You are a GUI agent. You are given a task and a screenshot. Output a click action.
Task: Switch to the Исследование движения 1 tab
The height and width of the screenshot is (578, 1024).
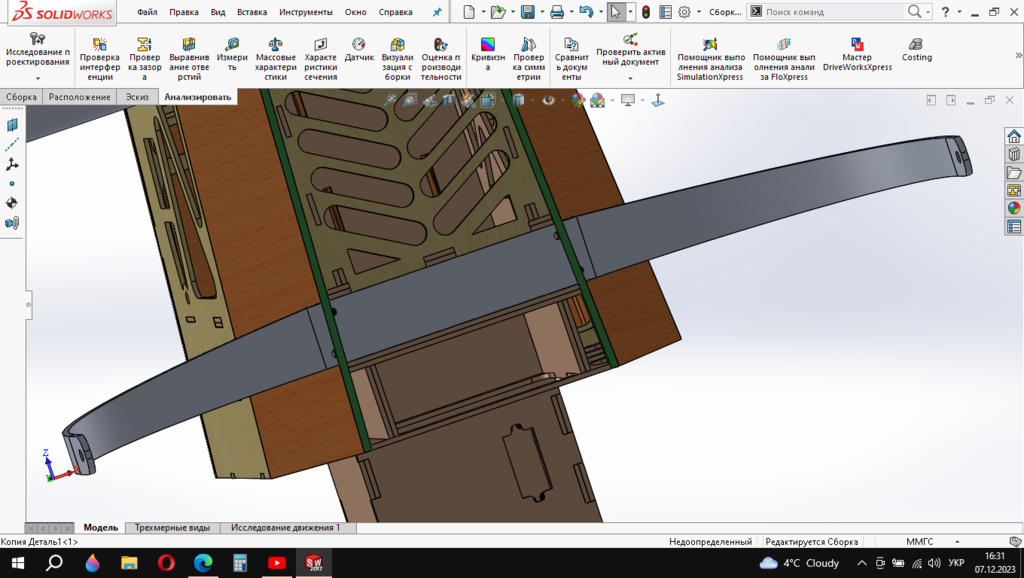[285, 527]
